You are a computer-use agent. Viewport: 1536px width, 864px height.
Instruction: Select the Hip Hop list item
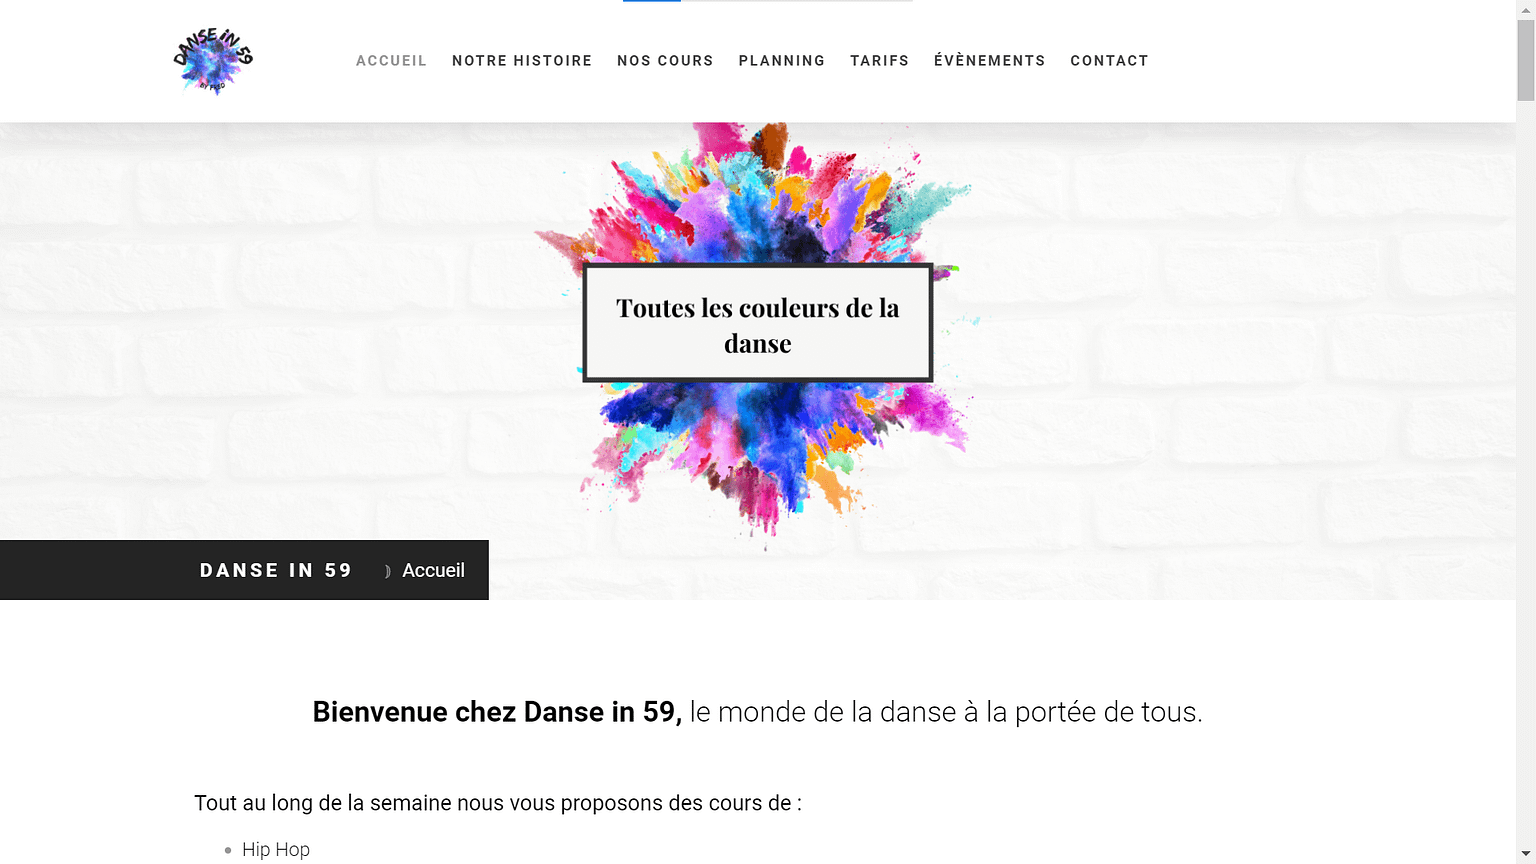click(x=276, y=849)
